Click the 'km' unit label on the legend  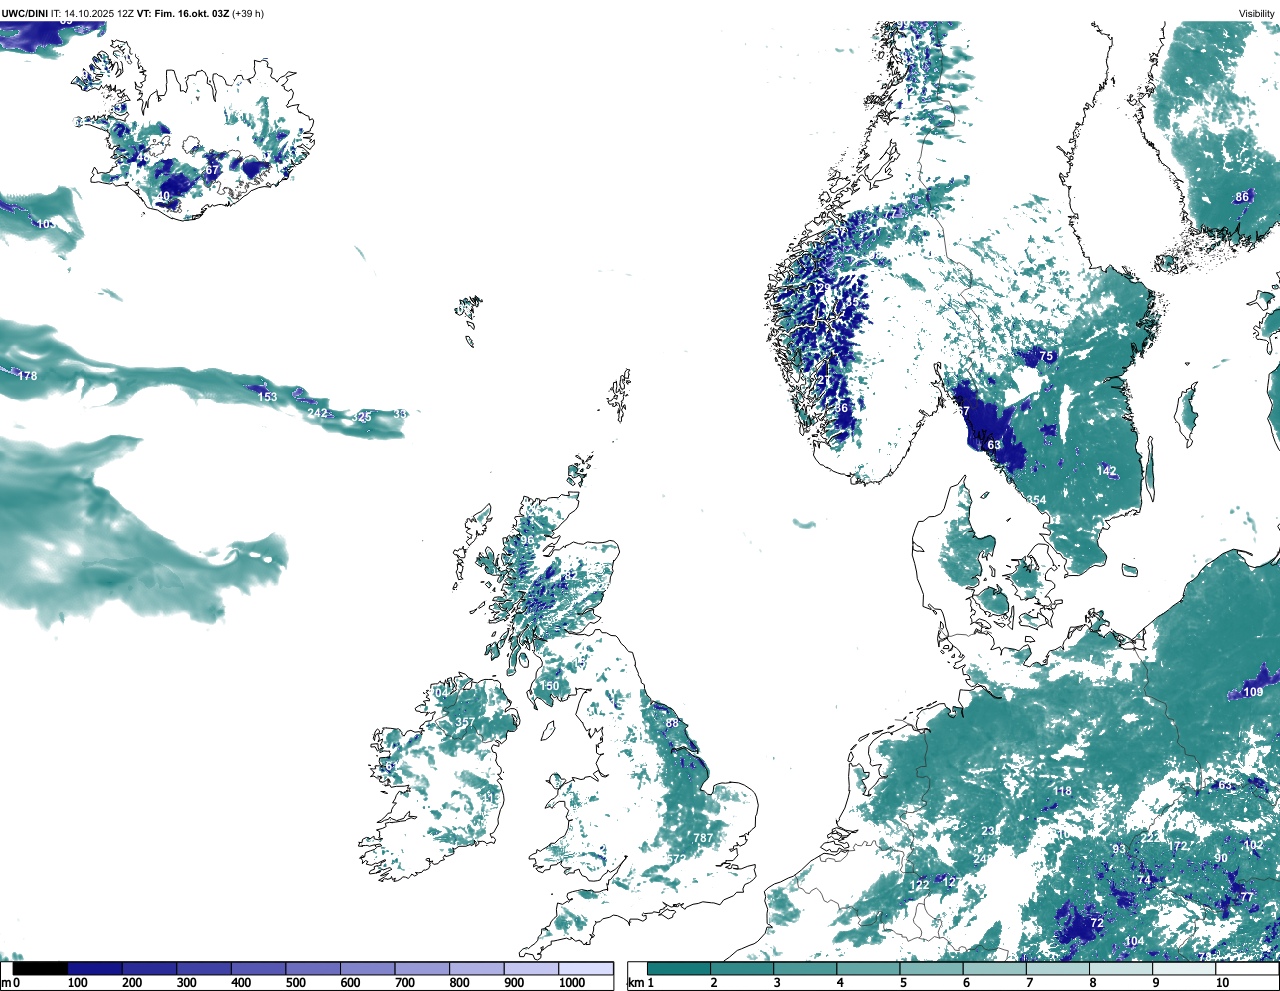pyautogui.click(x=634, y=983)
